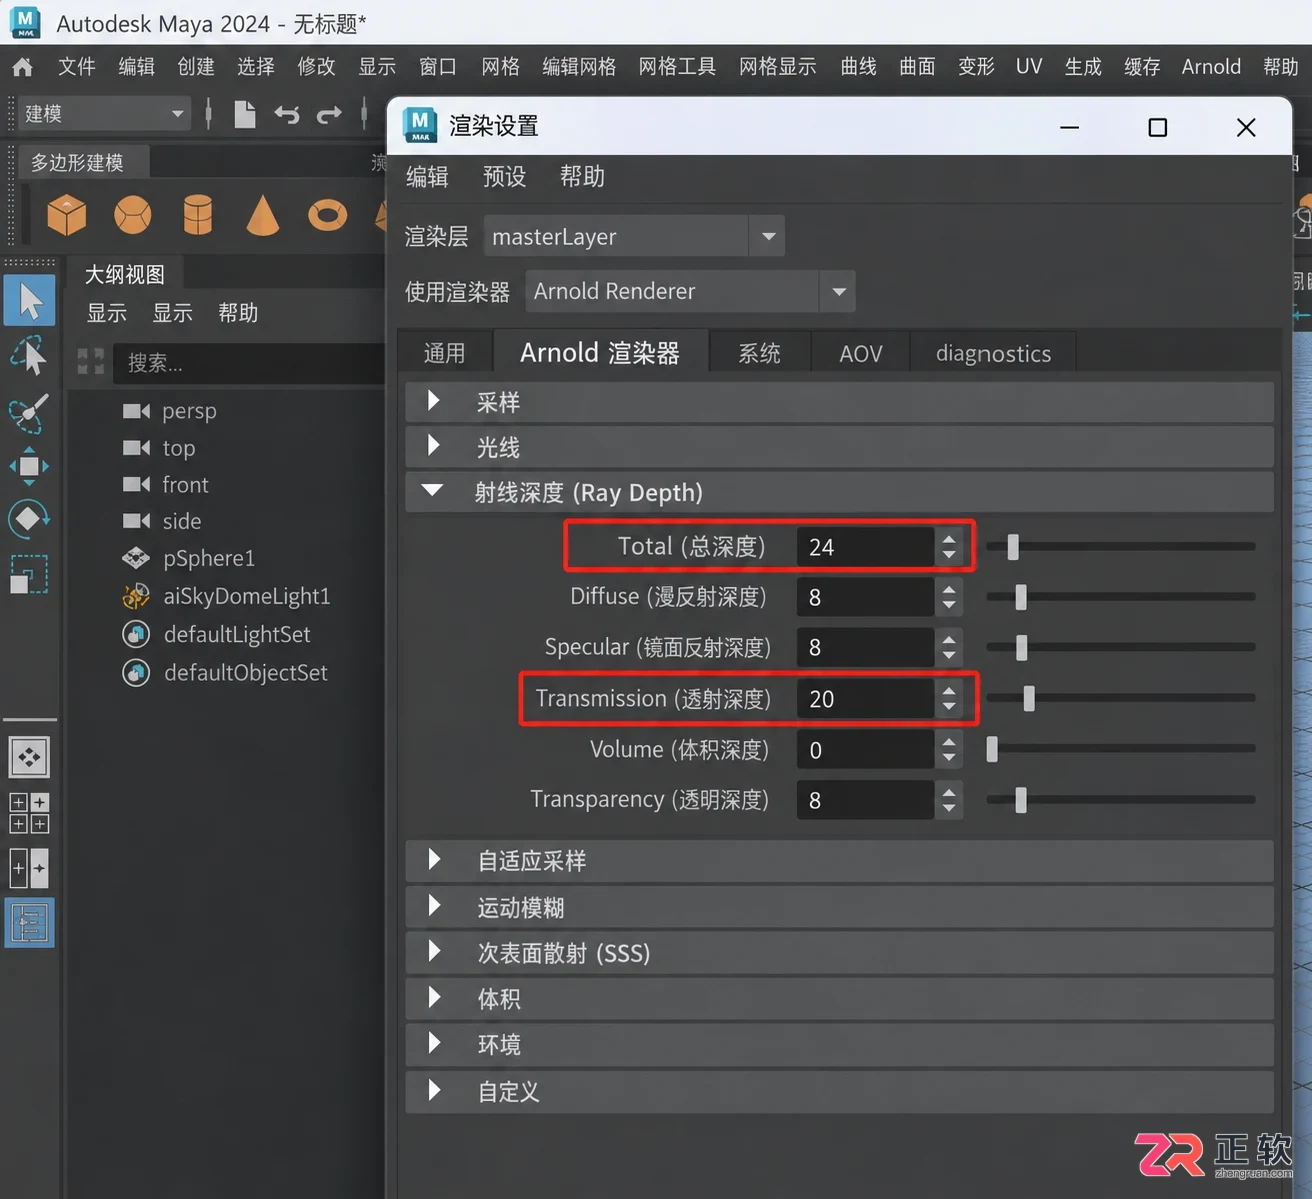Collapse the 射线深度 (Ray Depth) section
This screenshot has height=1199, width=1312.
(840, 492)
